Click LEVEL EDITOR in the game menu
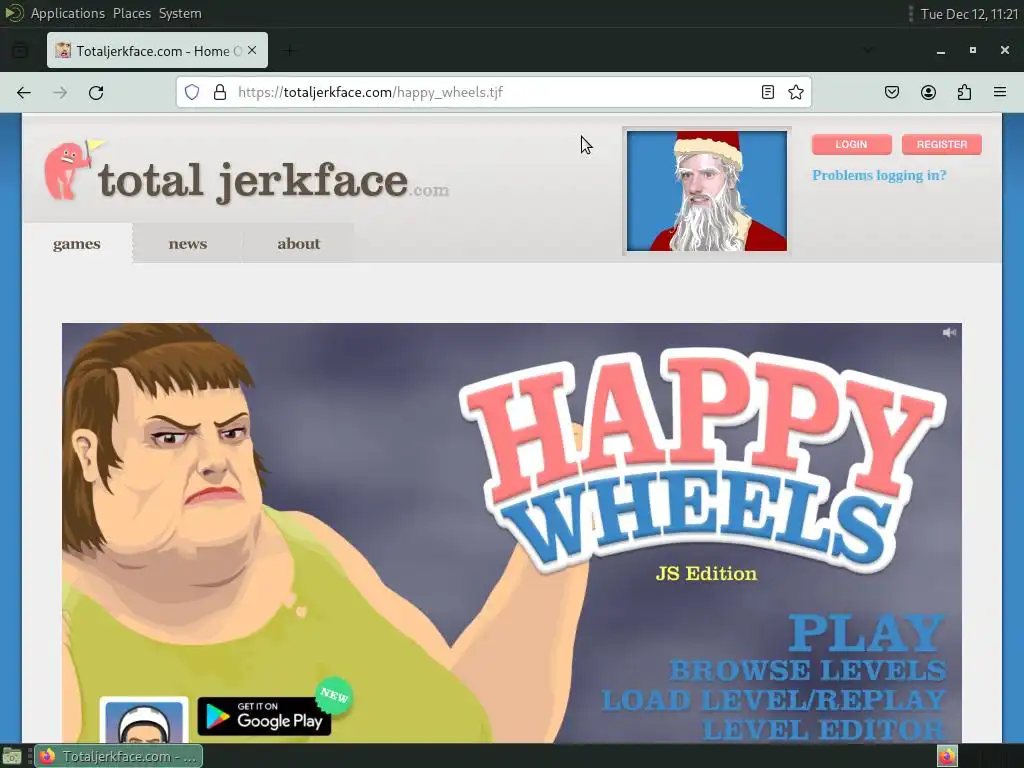1024x768 pixels. click(824, 729)
